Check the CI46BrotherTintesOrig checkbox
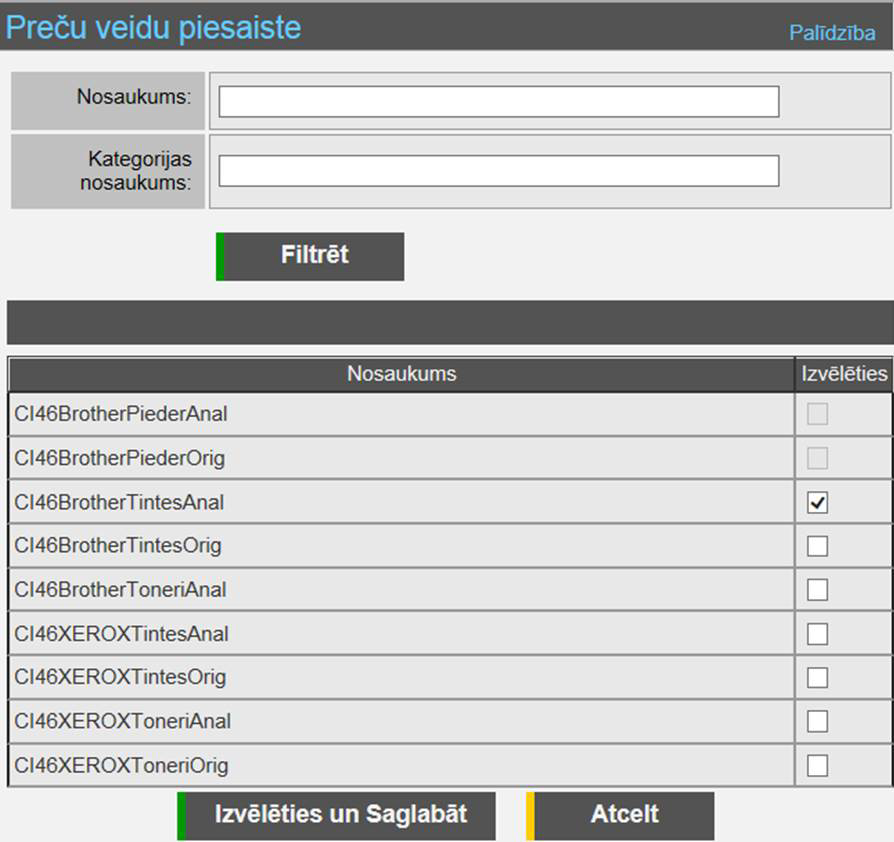The height and width of the screenshot is (842, 894). [x=817, y=546]
